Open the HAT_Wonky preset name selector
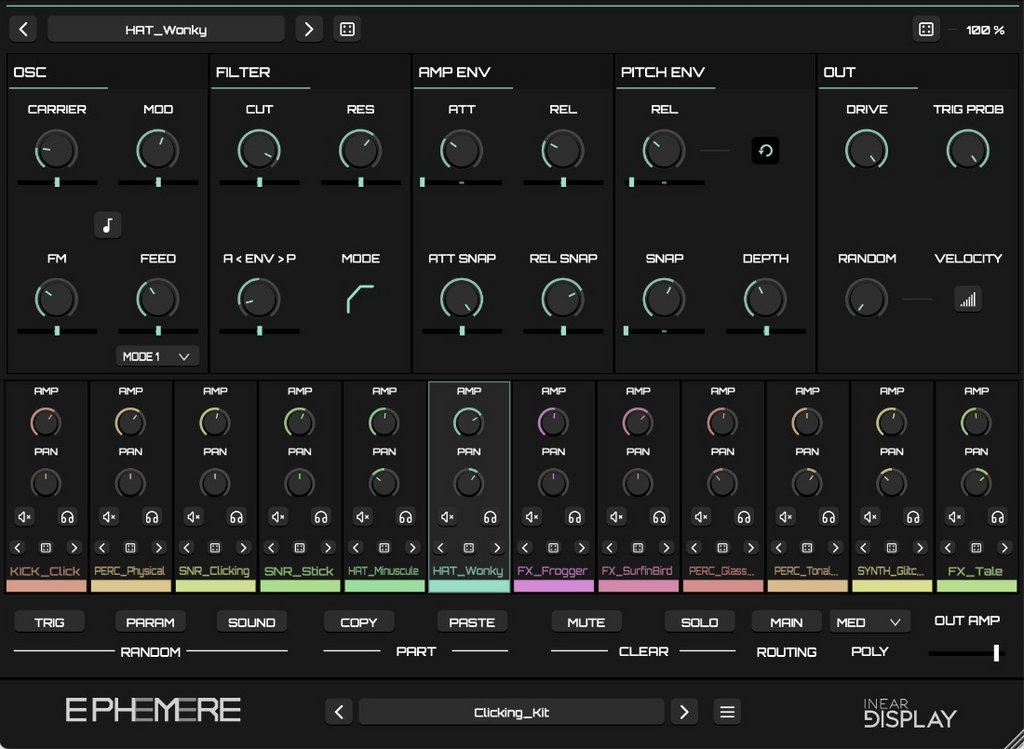This screenshot has height=749, width=1024. [166, 29]
